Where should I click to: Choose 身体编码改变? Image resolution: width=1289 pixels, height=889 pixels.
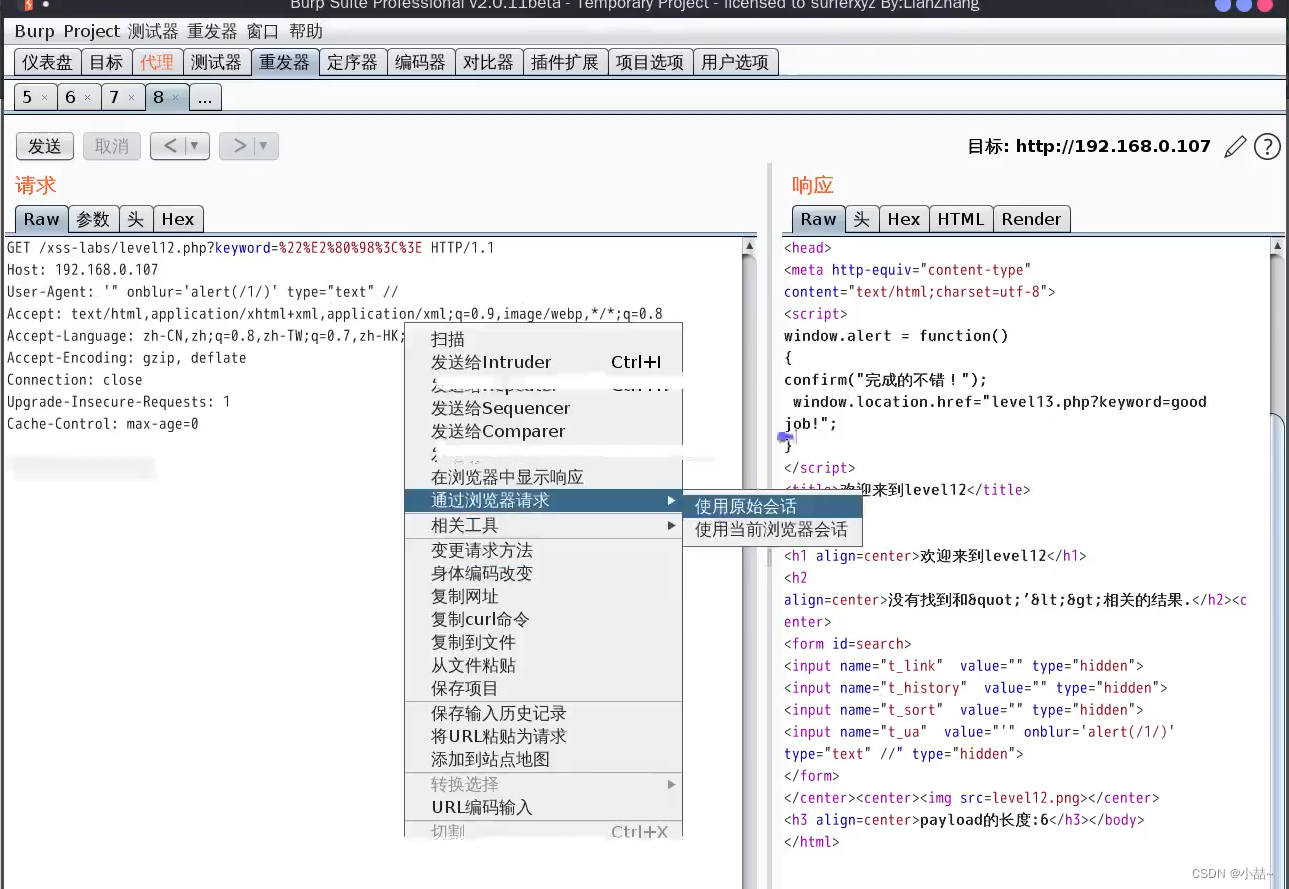tap(543, 573)
